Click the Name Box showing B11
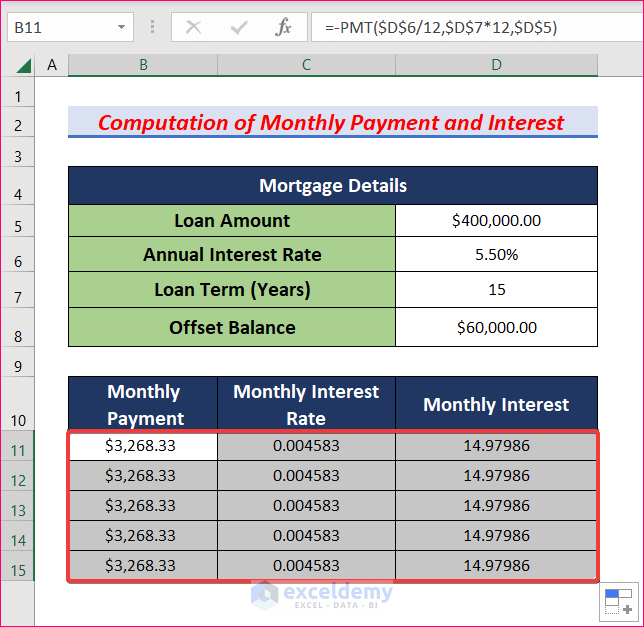 coord(70,28)
